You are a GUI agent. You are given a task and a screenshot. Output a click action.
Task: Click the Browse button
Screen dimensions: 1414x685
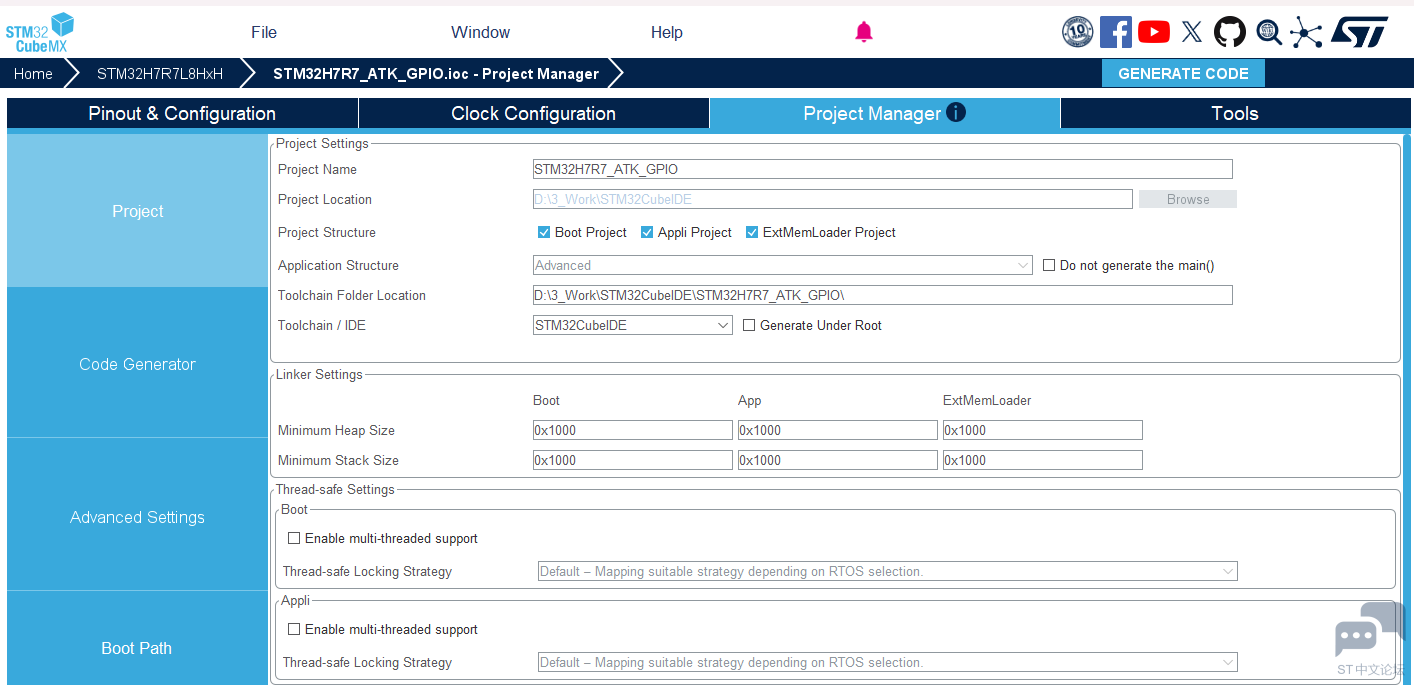click(x=1188, y=199)
